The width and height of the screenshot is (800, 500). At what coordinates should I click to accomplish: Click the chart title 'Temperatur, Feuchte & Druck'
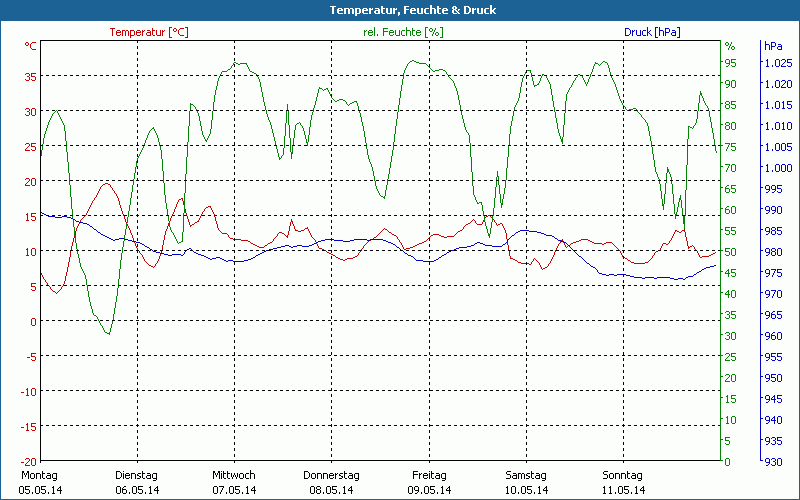413,10
